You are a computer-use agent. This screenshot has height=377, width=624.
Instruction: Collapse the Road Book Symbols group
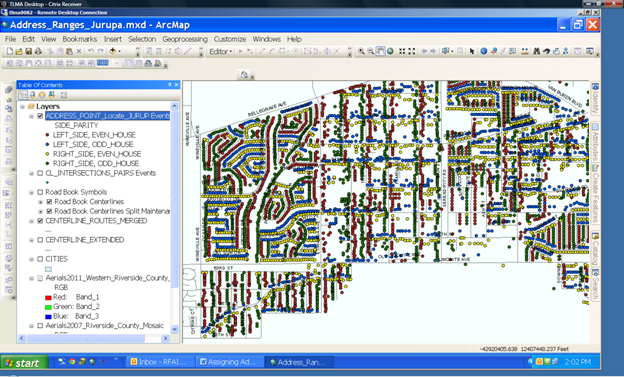coord(31,192)
